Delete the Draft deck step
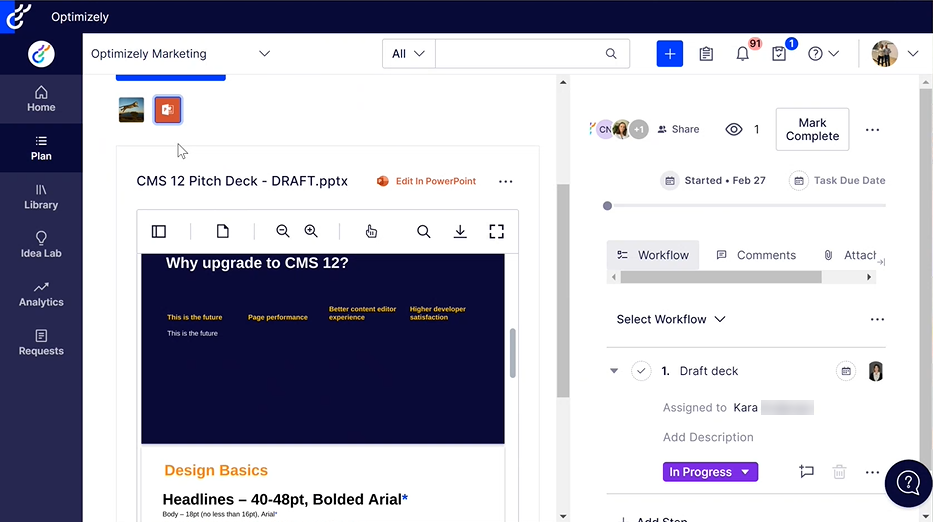This screenshot has width=933, height=522. [x=840, y=472]
